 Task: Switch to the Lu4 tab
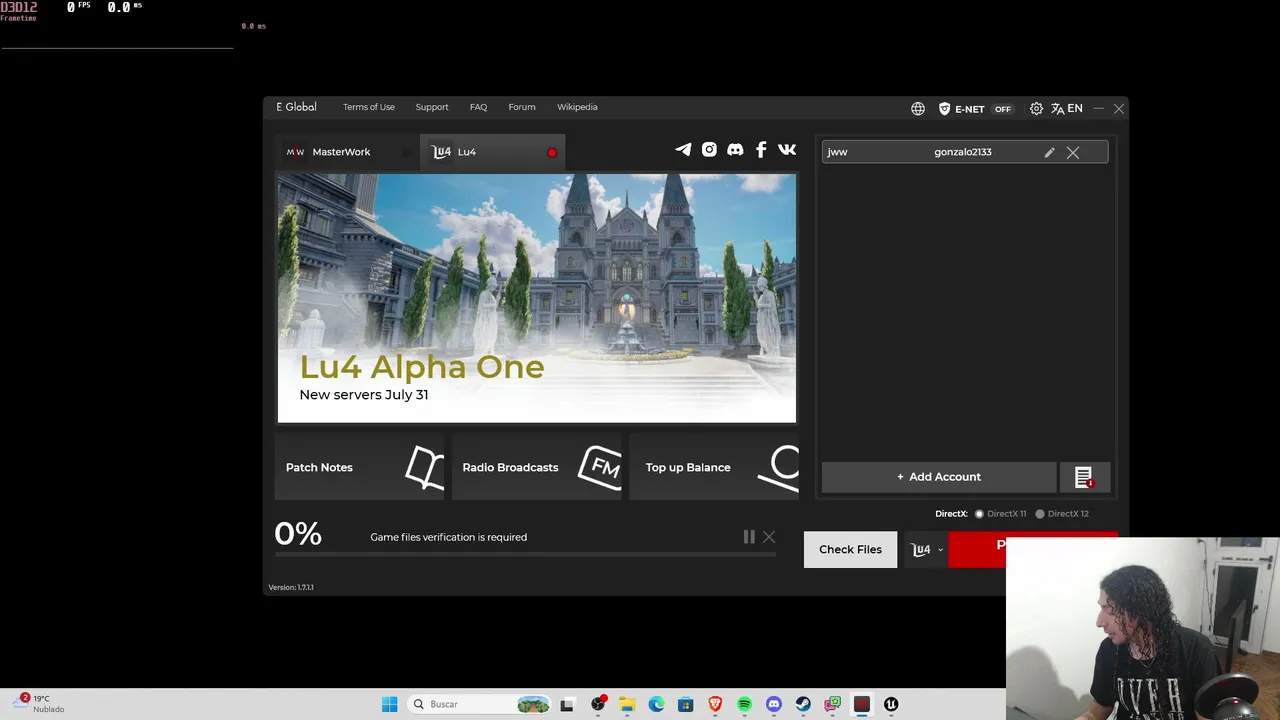point(492,152)
